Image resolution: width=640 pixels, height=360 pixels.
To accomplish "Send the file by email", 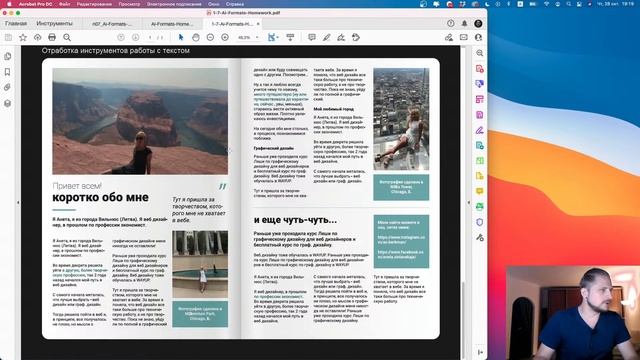I will (x=464, y=38).
